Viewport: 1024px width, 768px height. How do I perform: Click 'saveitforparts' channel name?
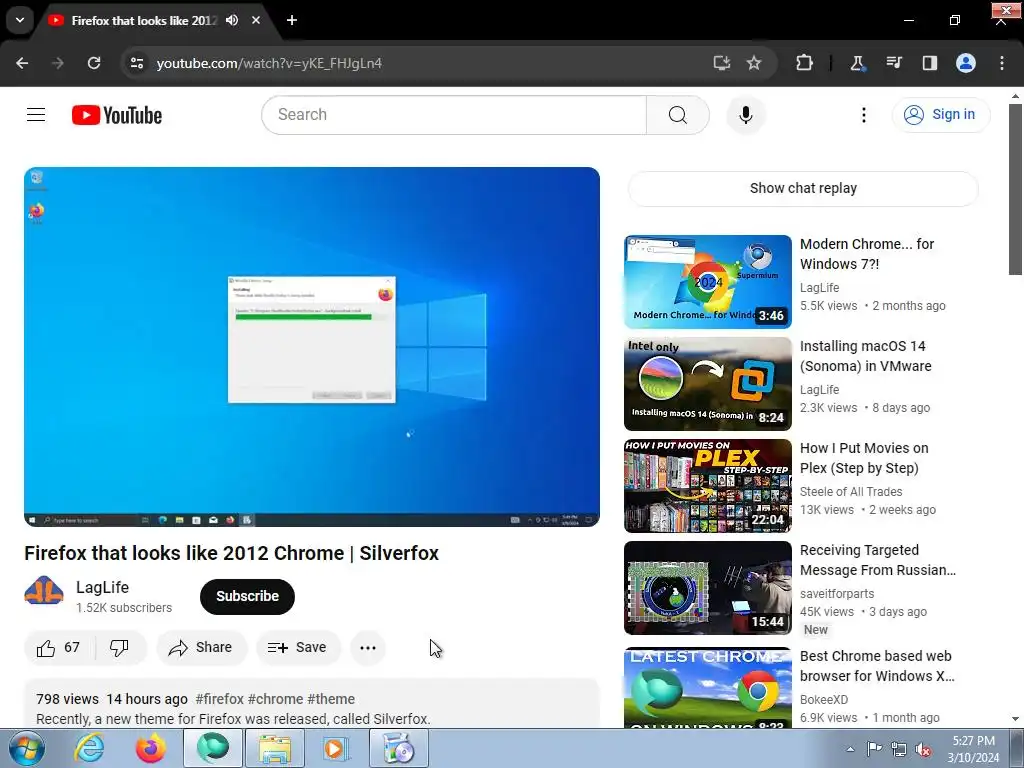pyautogui.click(x=837, y=593)
